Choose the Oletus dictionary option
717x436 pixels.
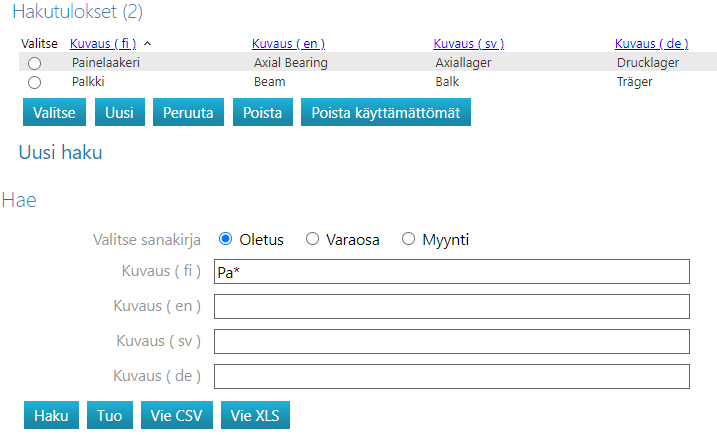point(225,239)
